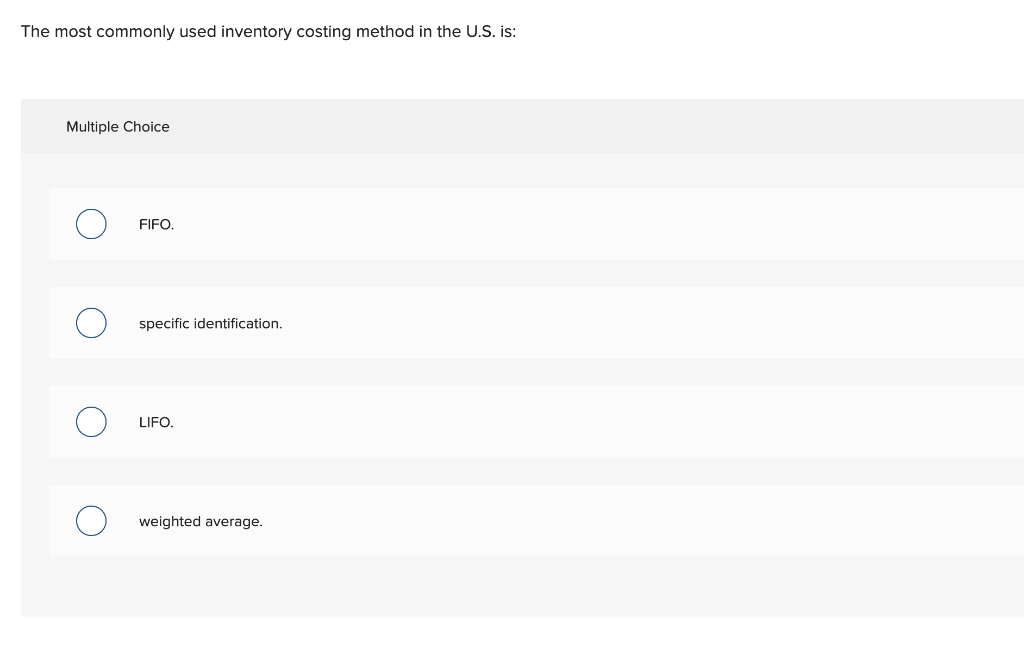The height and width of the screenshot is (660, 1024).
Task: Click the specific identification answer text
Action: click(210, 323)
